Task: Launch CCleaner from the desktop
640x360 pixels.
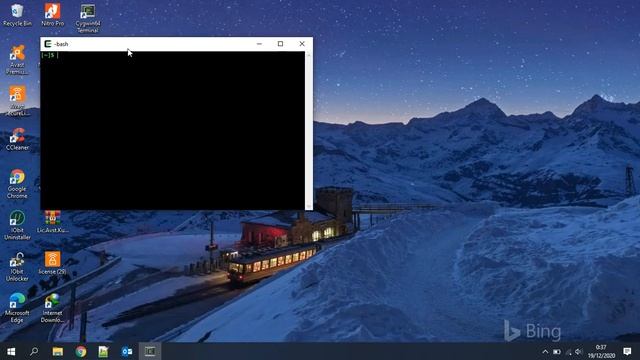Action: 17,139
